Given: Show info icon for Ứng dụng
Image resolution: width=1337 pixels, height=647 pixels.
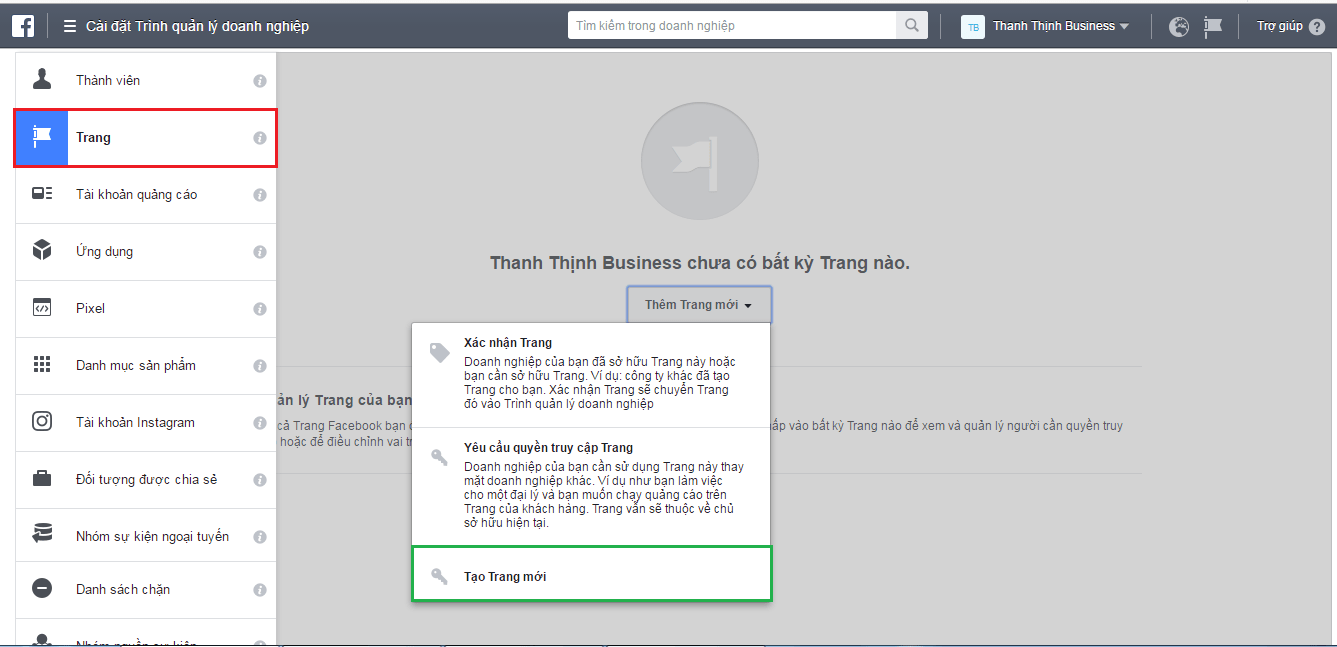Looking at the screenshot, I should point(260,252).
